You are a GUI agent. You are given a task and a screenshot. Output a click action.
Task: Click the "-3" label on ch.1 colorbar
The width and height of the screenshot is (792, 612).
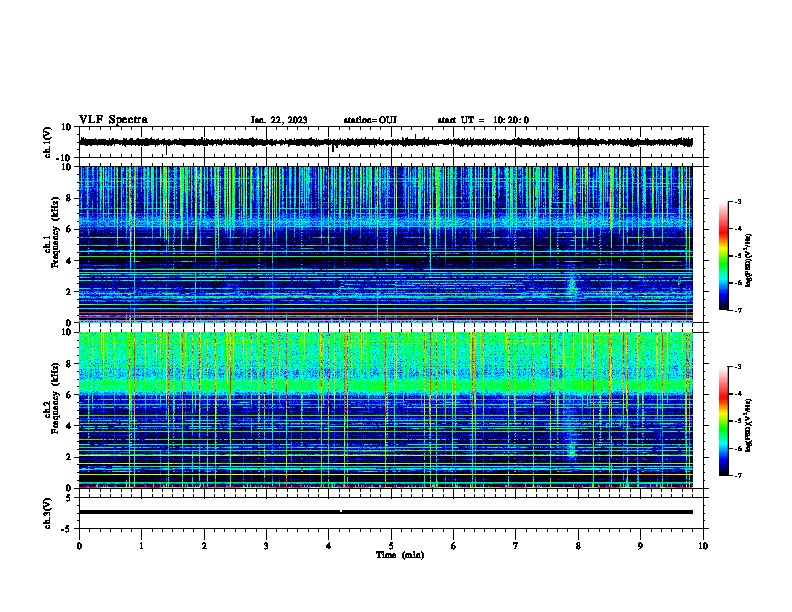click(x=738, y=201)
